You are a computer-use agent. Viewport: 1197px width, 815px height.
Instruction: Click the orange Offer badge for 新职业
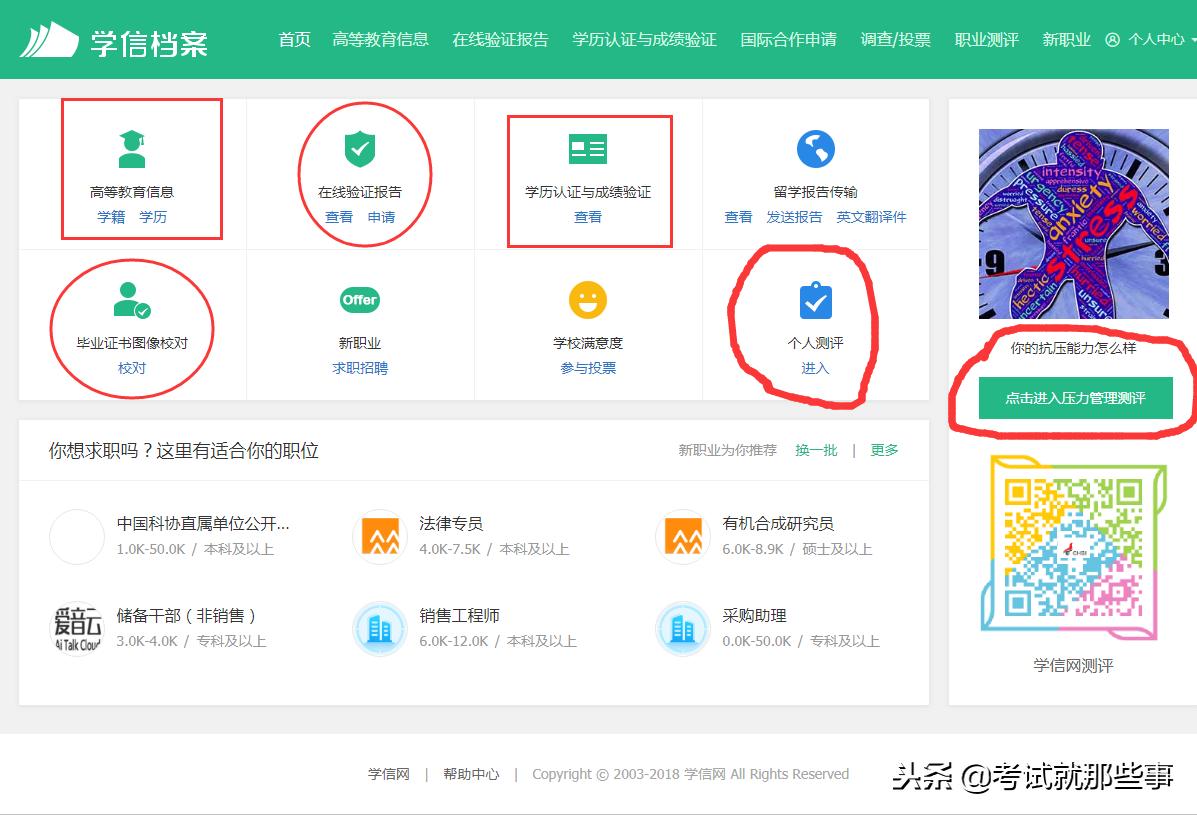[x=359, y=299]
